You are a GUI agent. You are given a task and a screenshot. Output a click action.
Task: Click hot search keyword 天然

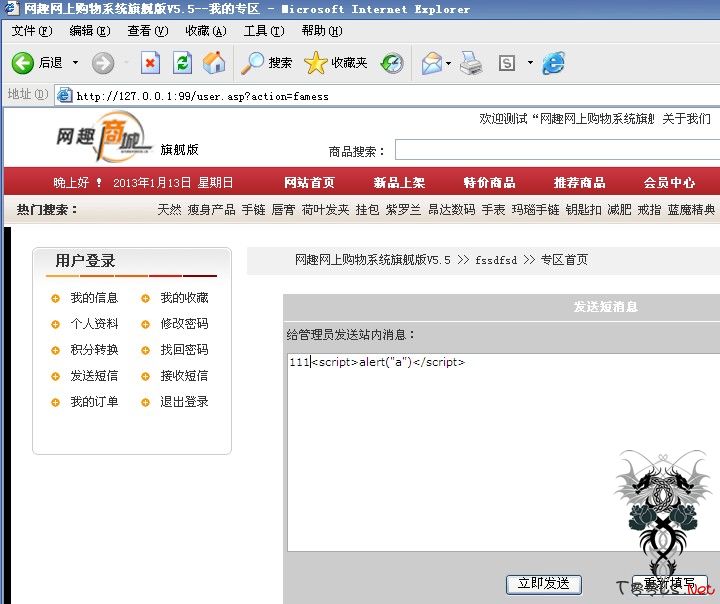169,210
